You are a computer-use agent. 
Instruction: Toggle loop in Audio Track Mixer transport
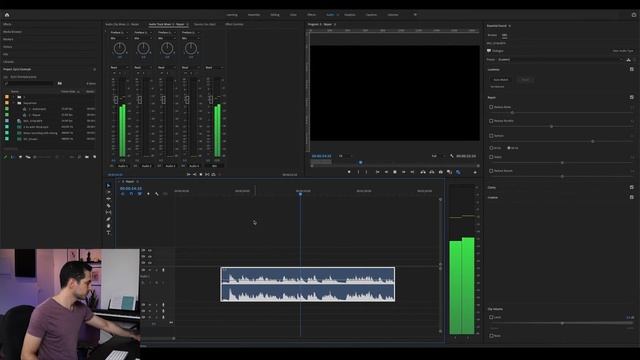point(213,175)
